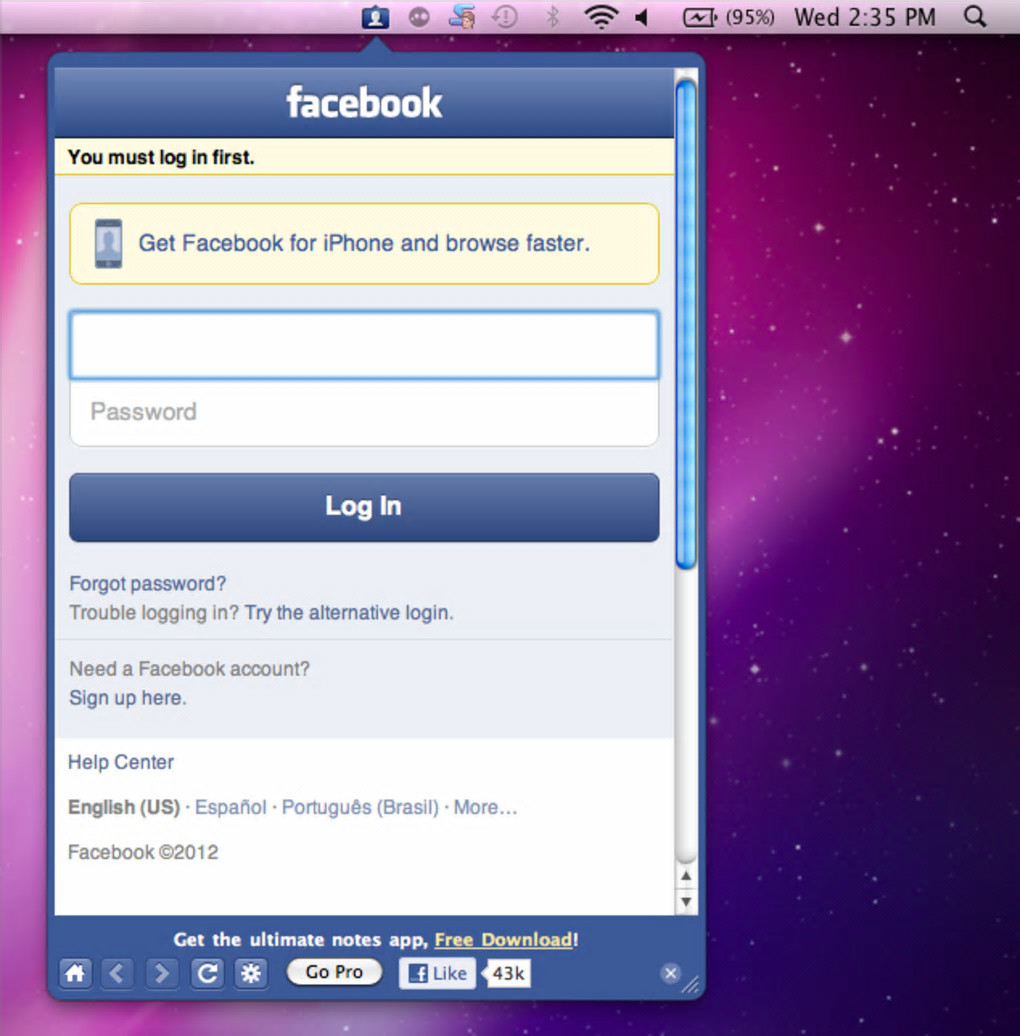Click the battery status indicator

pos(728,17)
